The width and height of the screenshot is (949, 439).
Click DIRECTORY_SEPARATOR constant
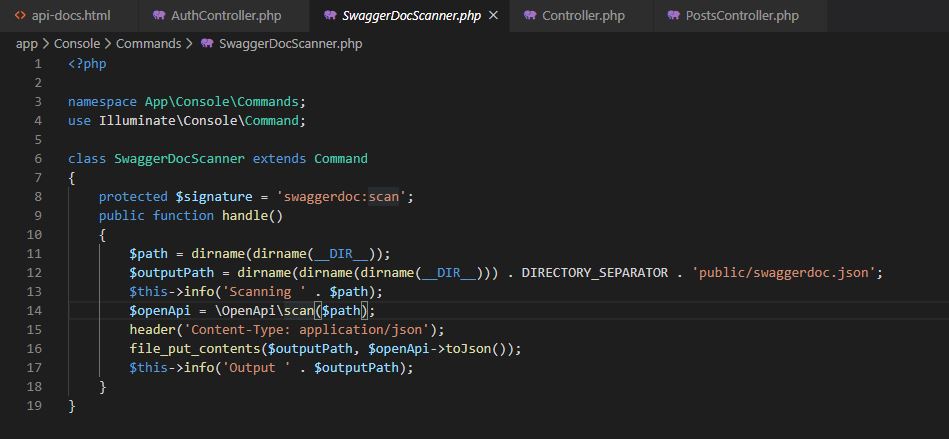tap(595, 272)
